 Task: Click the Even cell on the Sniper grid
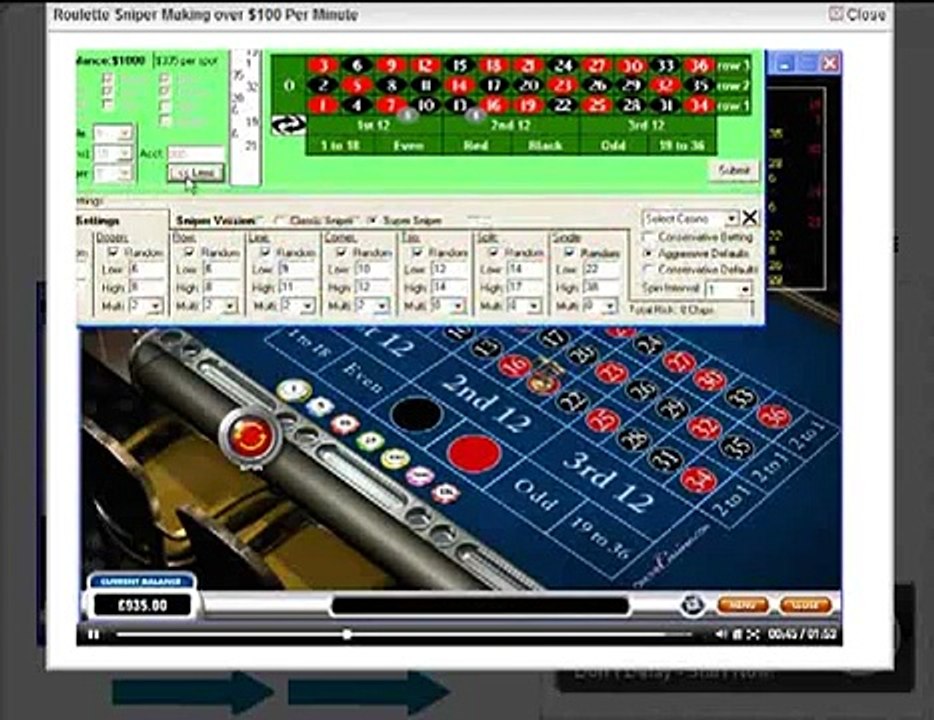[x=408, y=145]
